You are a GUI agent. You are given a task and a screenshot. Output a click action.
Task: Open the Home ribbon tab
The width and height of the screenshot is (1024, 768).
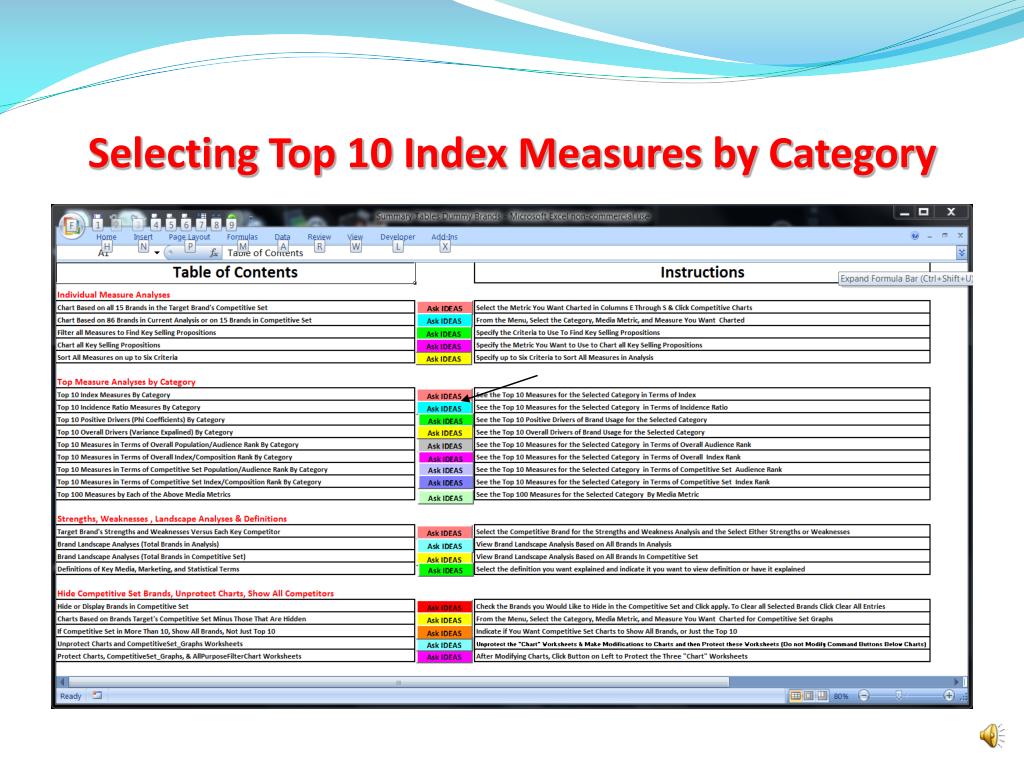106,237
